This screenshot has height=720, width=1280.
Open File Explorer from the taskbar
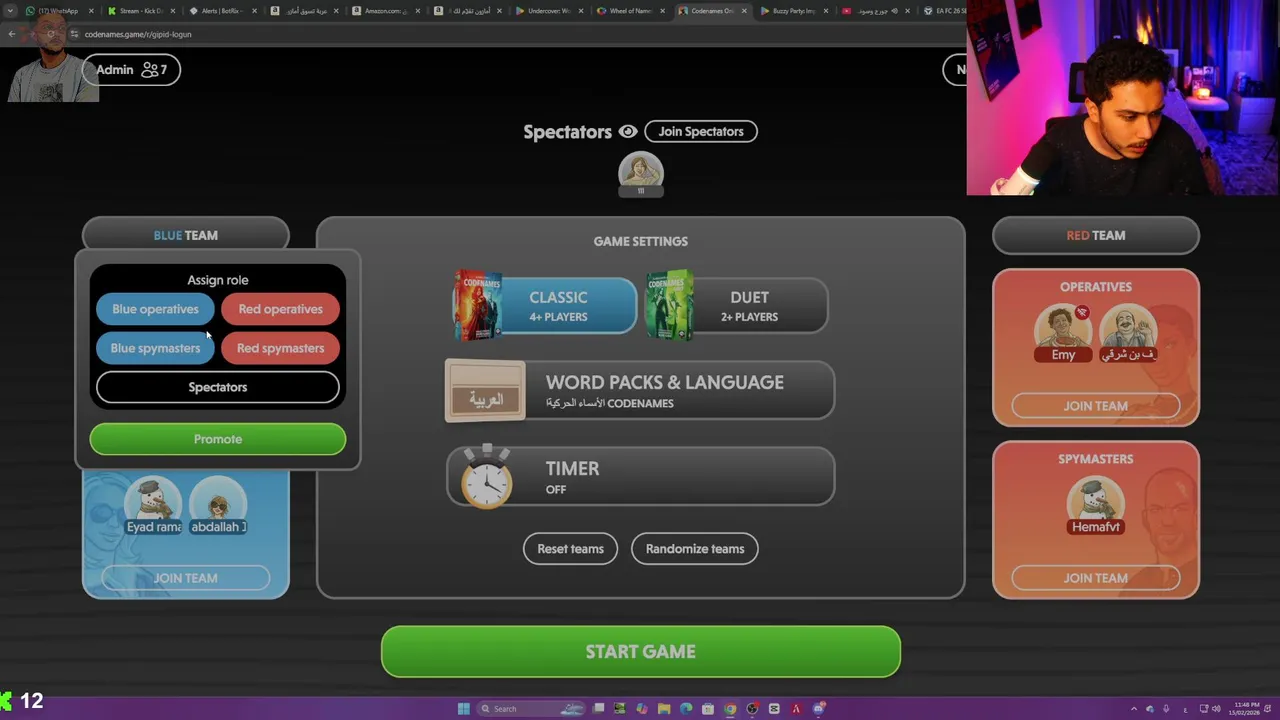664,709
